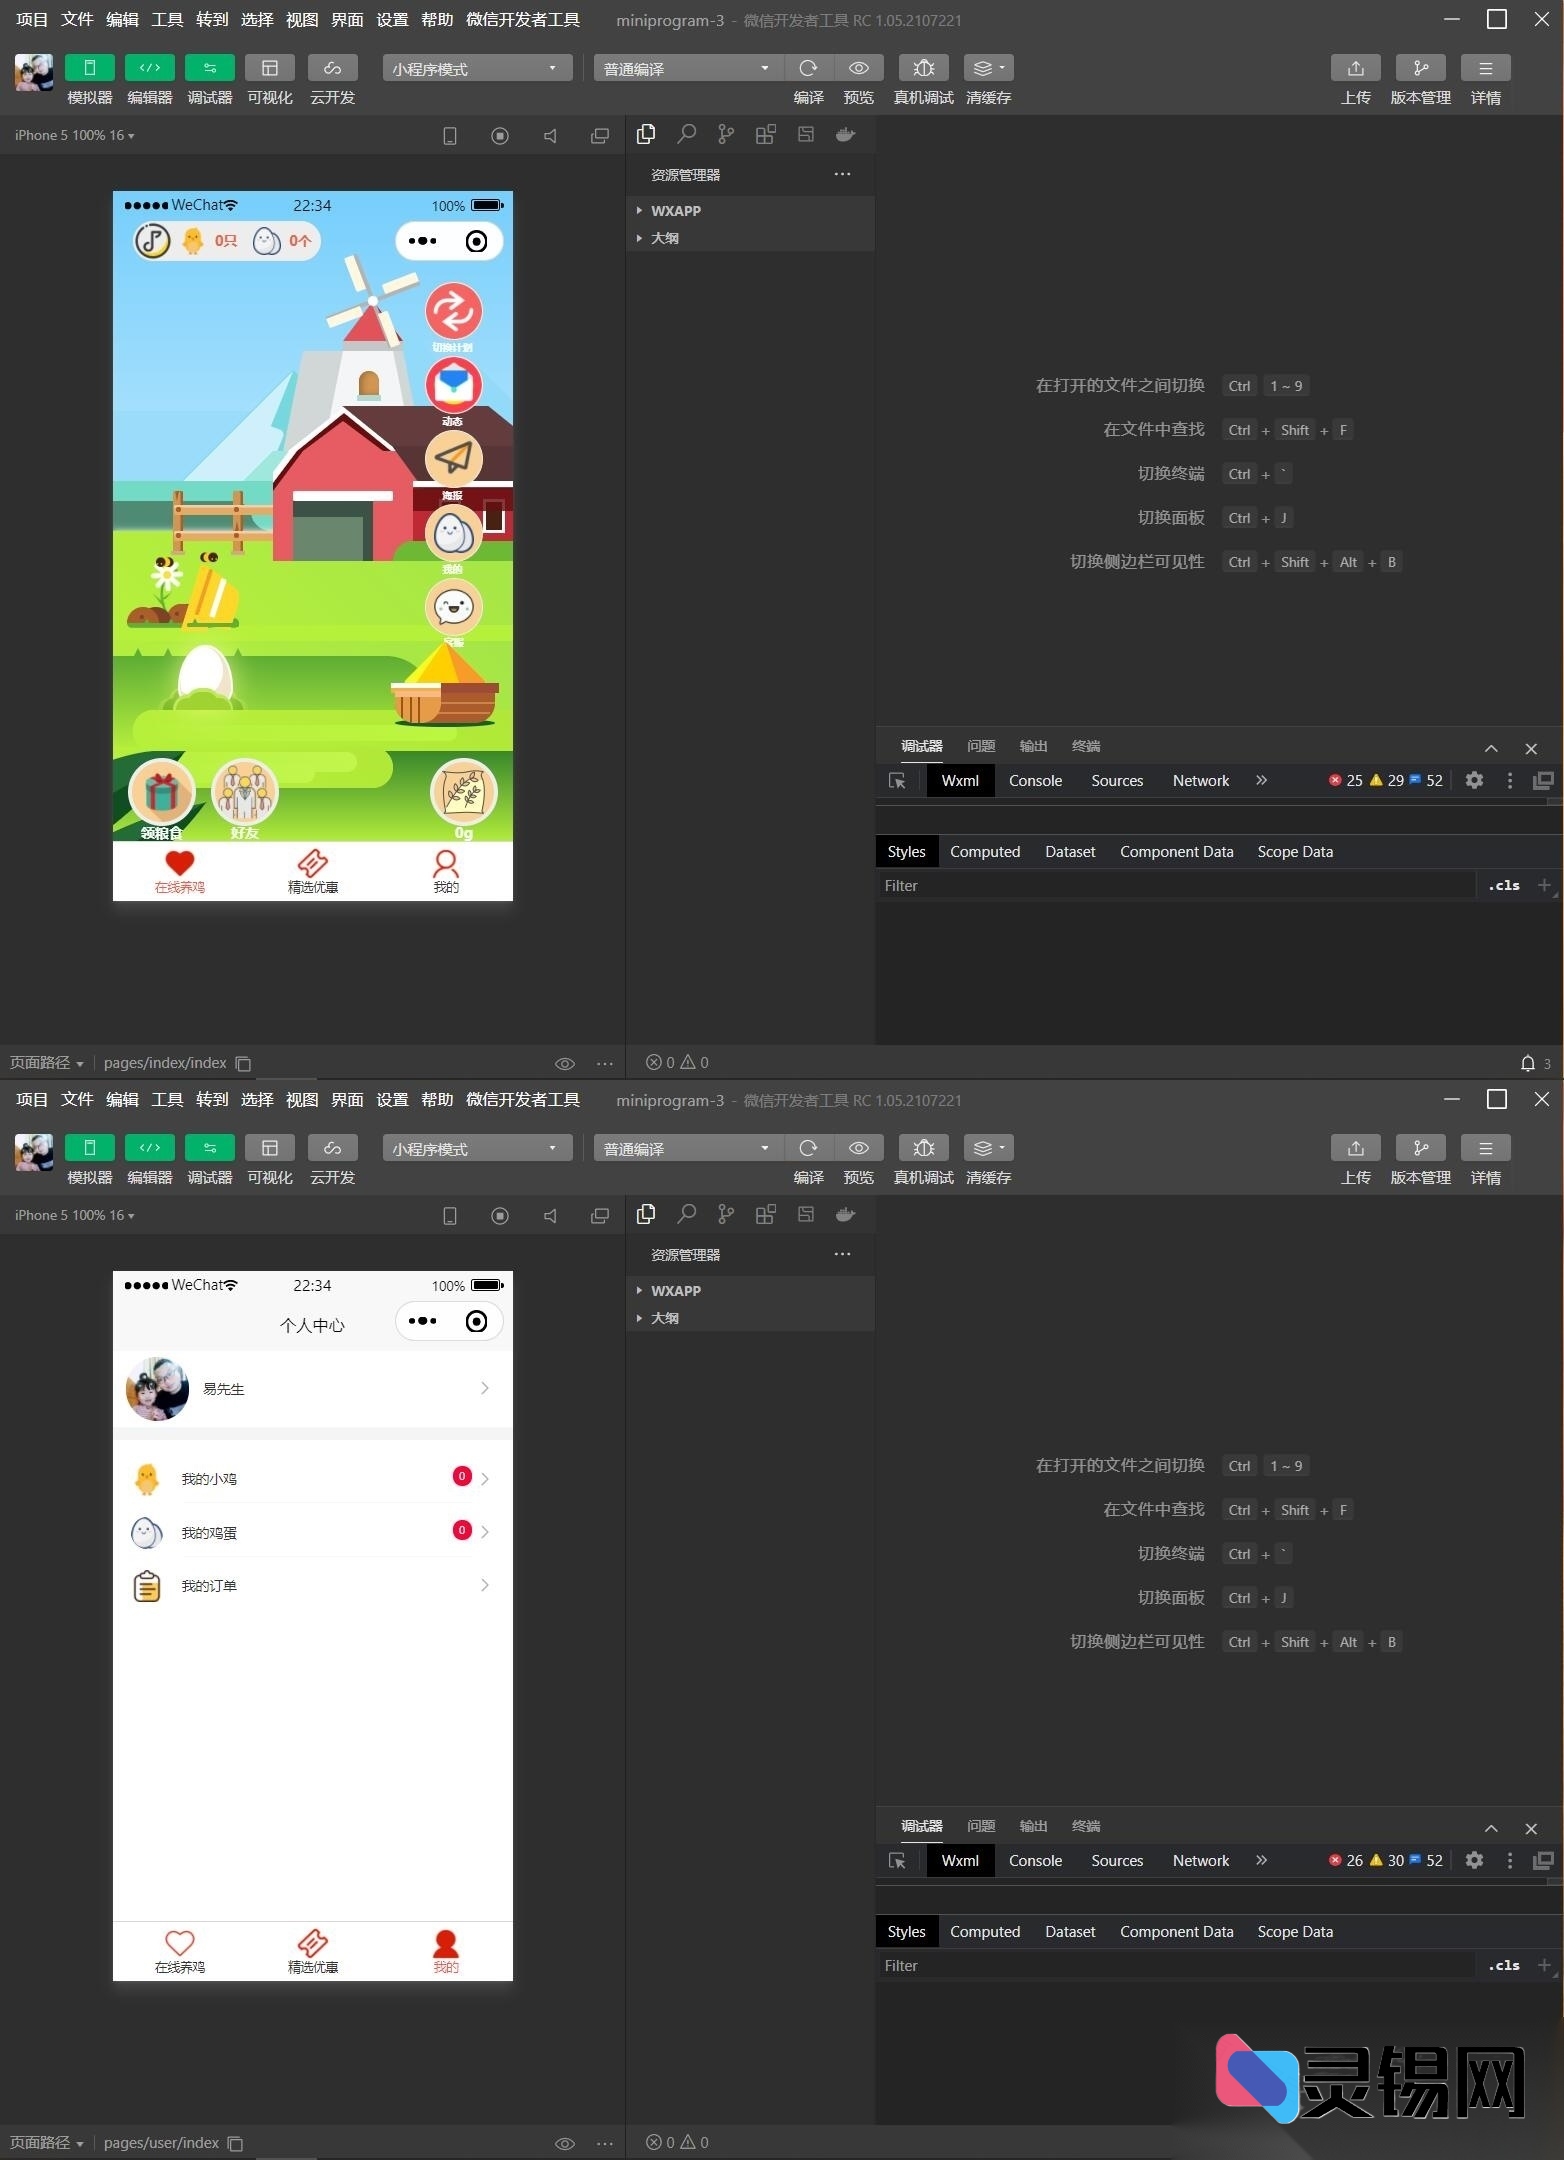
Task: Toggle the eye icon beside pages/index/index path
Action: pos(564,1063)
